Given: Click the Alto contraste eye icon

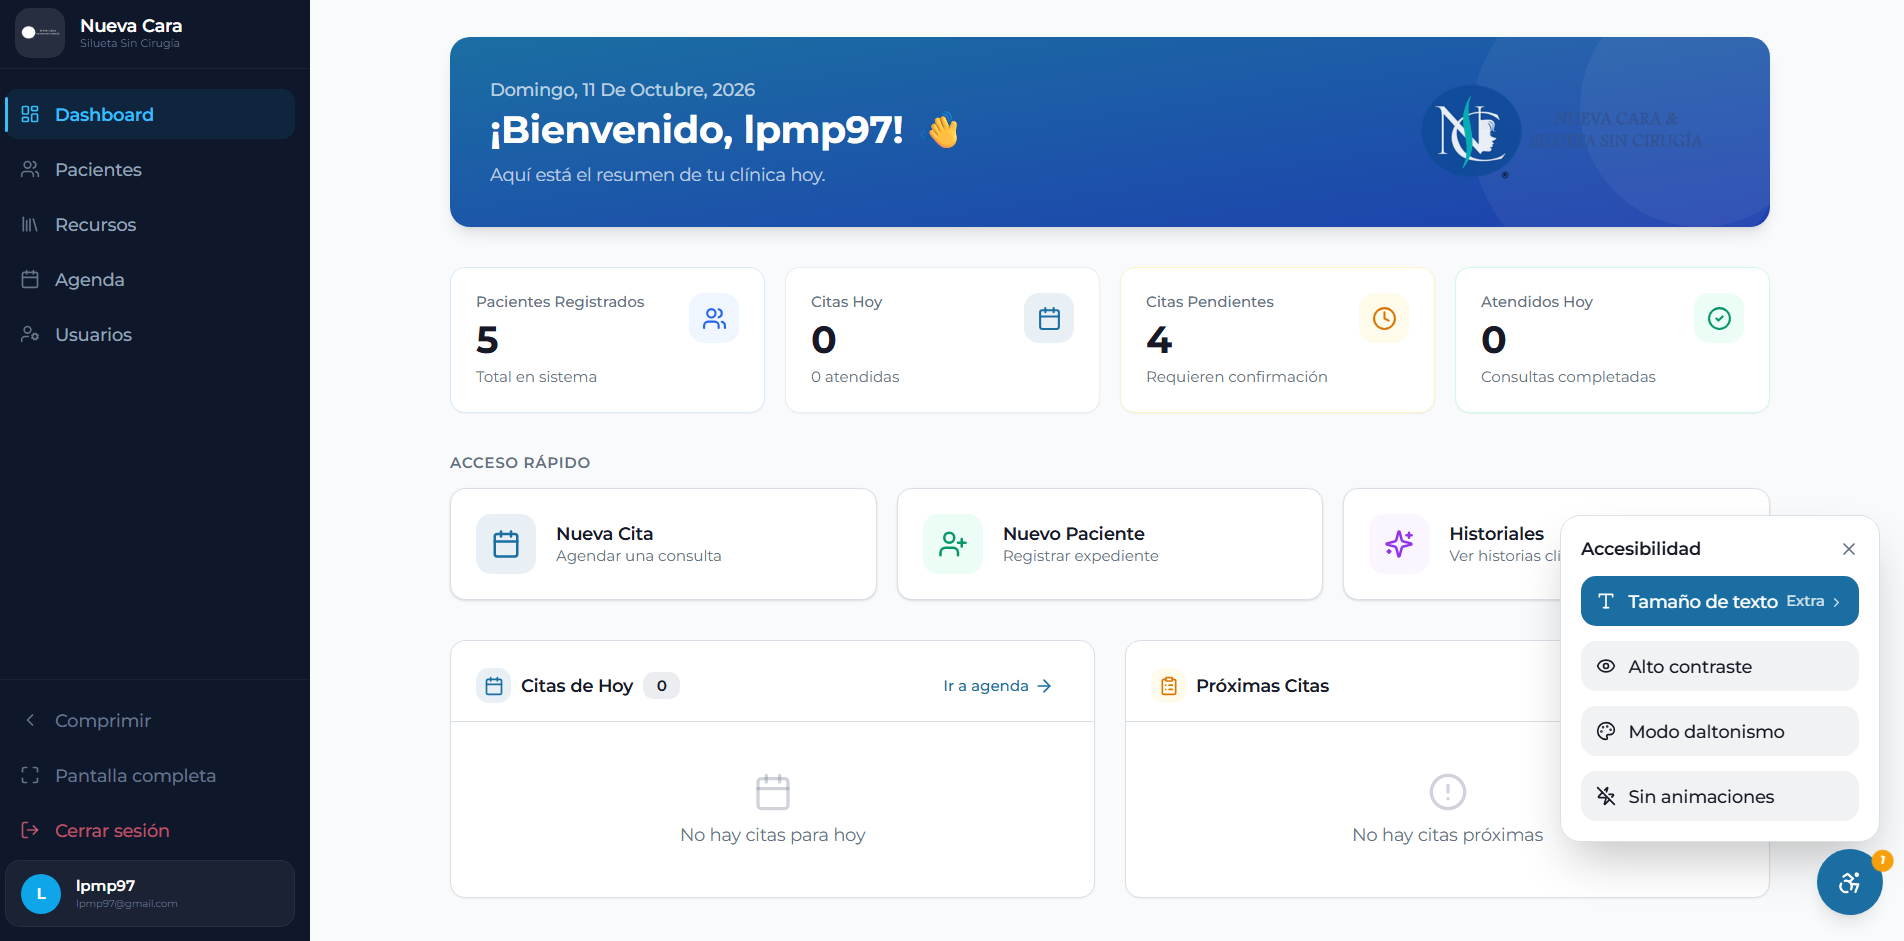Looking at the screenshot, I should pos(1606,666).
